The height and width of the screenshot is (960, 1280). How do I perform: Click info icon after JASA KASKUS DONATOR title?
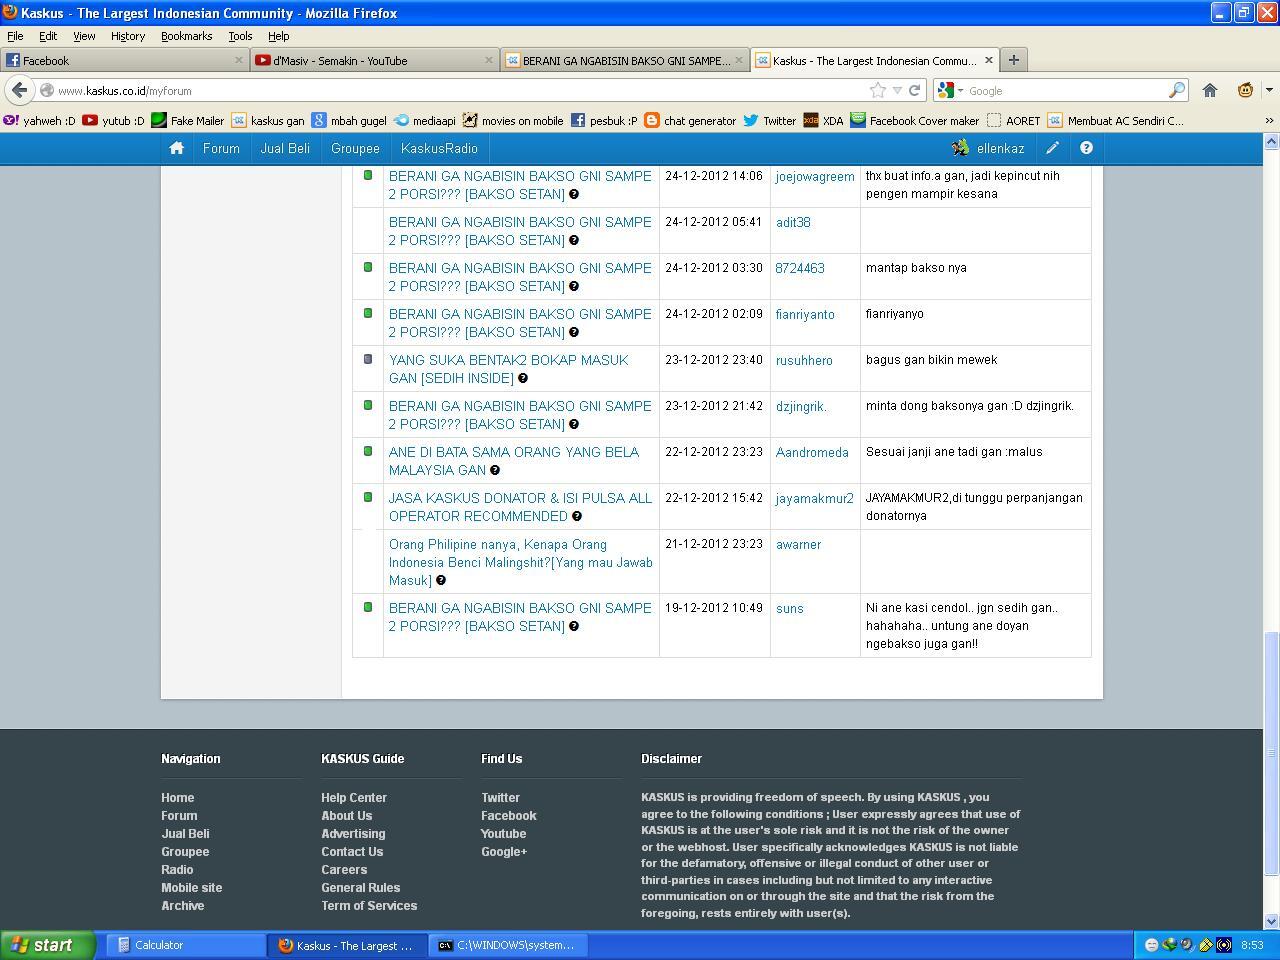(x=577, y=516)
